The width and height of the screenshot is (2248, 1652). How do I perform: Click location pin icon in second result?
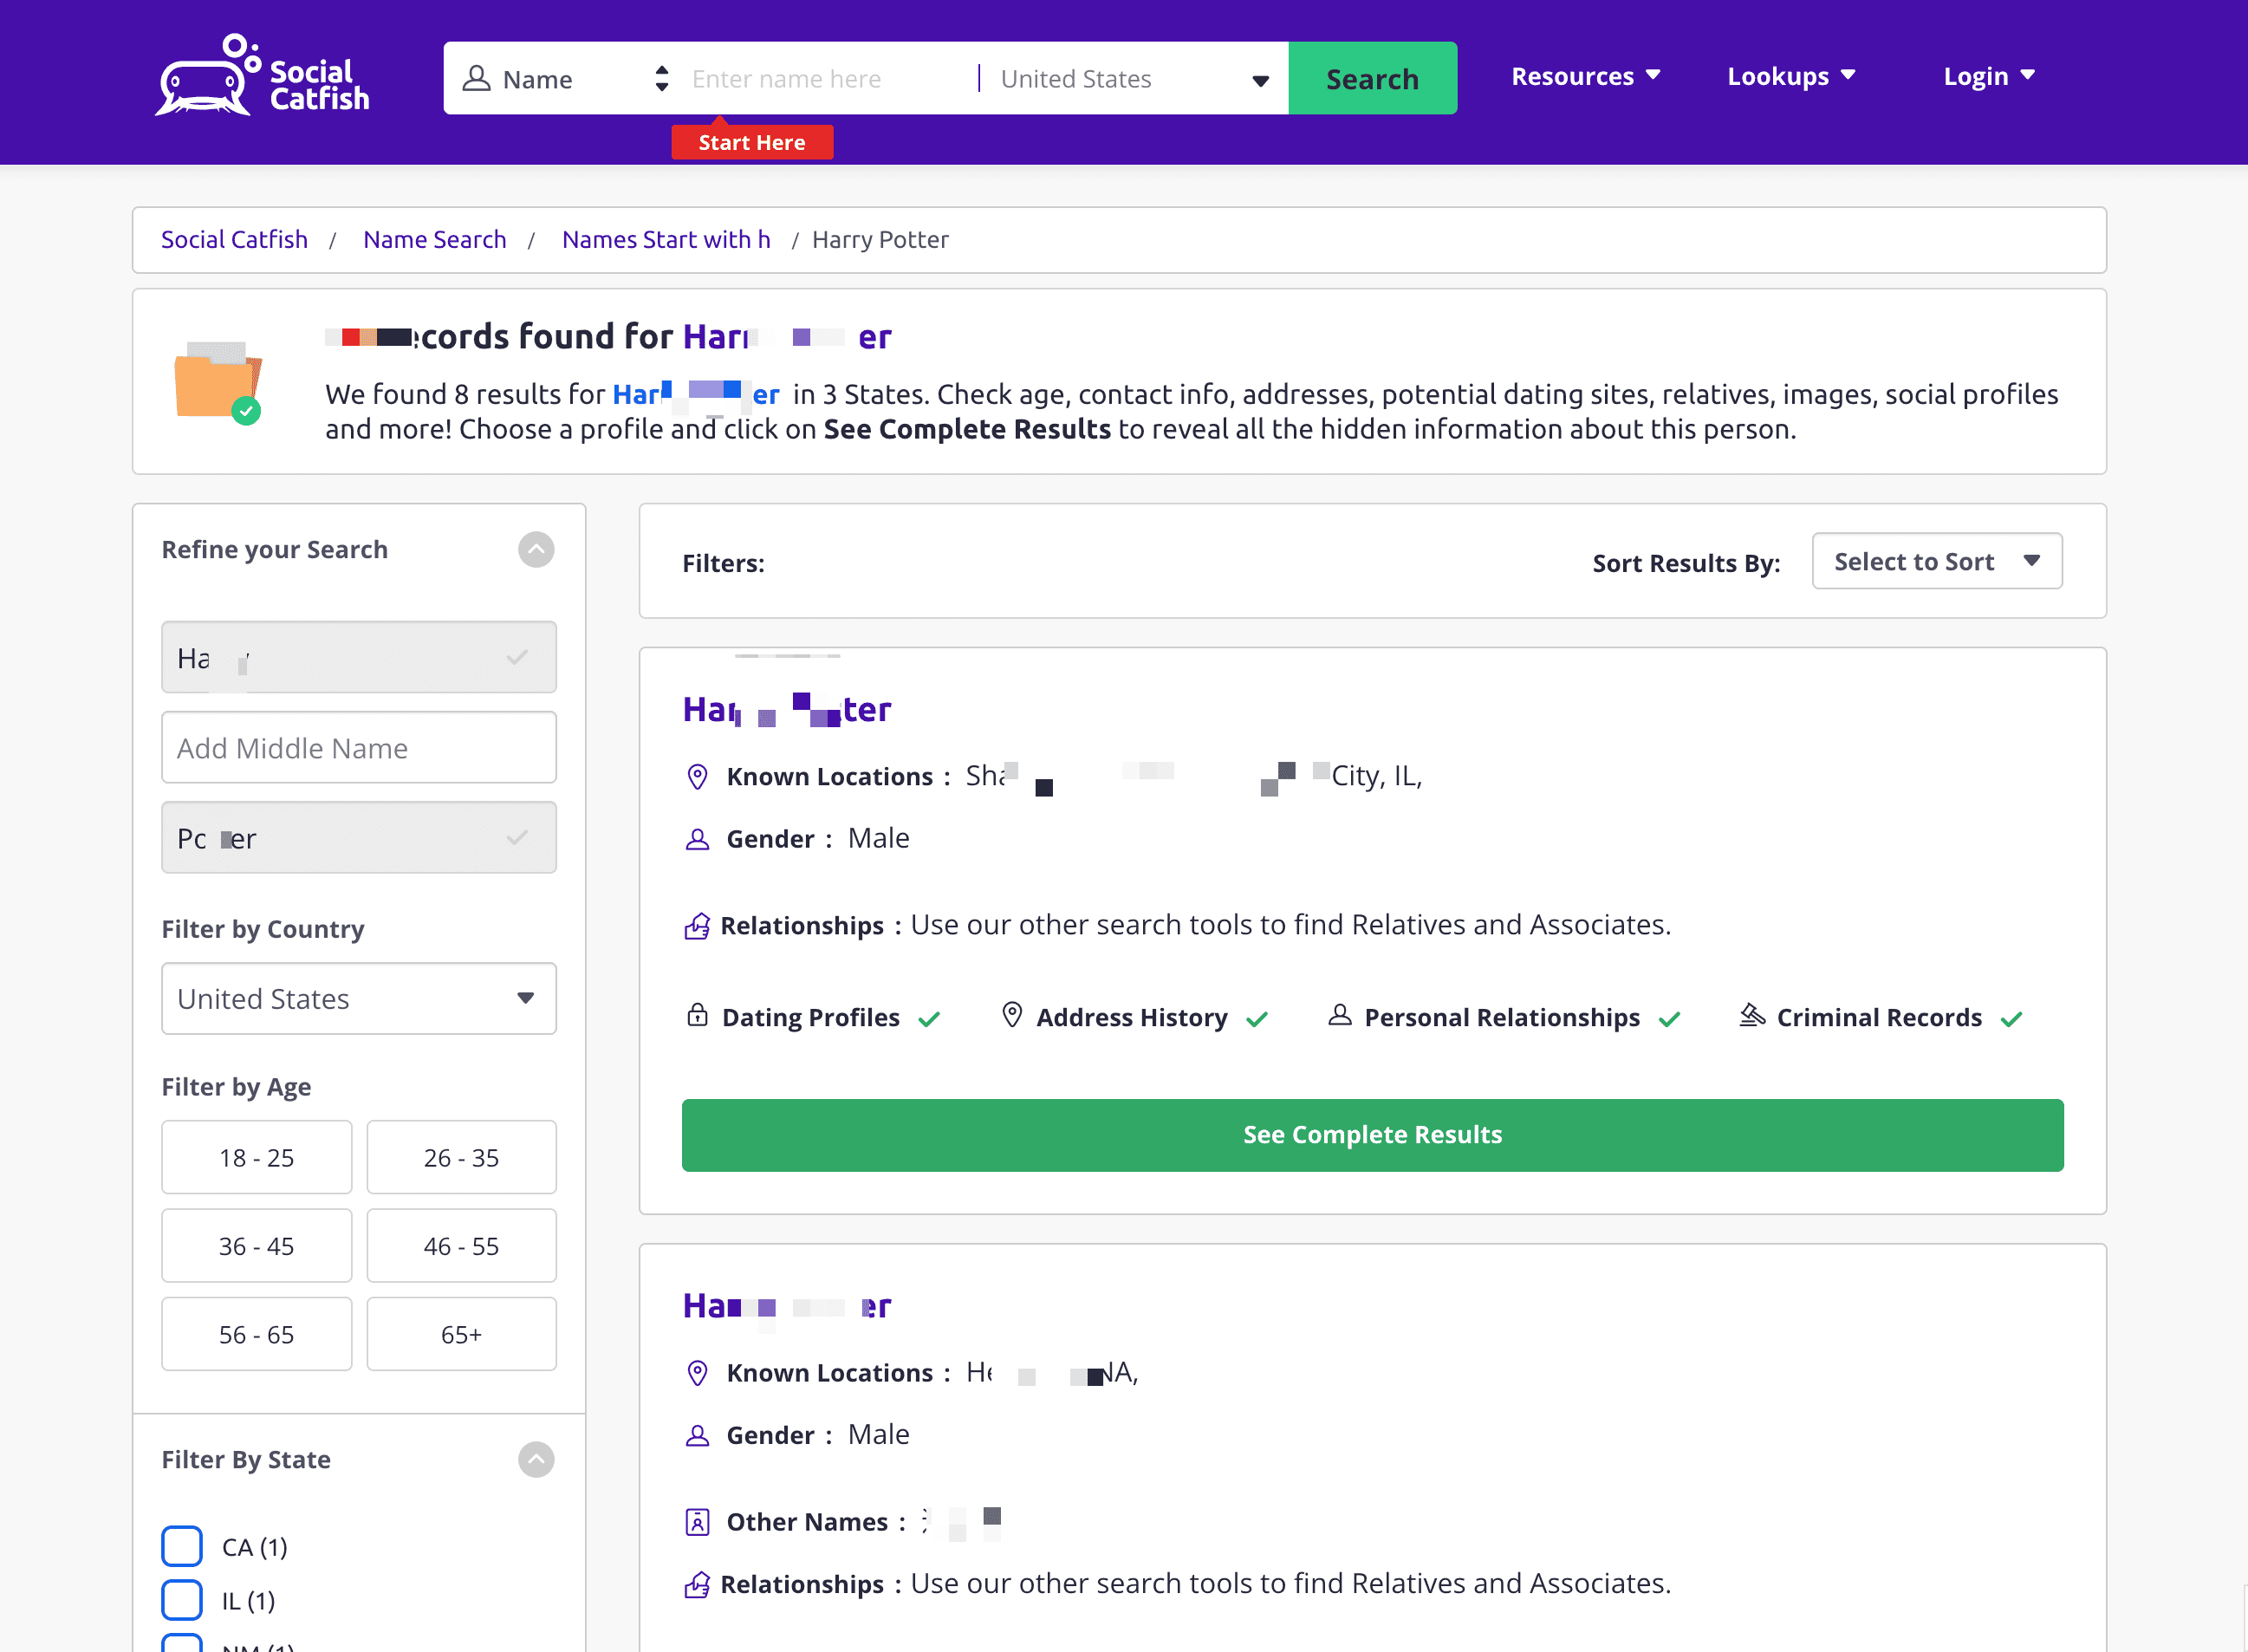tap(698, 1374)
